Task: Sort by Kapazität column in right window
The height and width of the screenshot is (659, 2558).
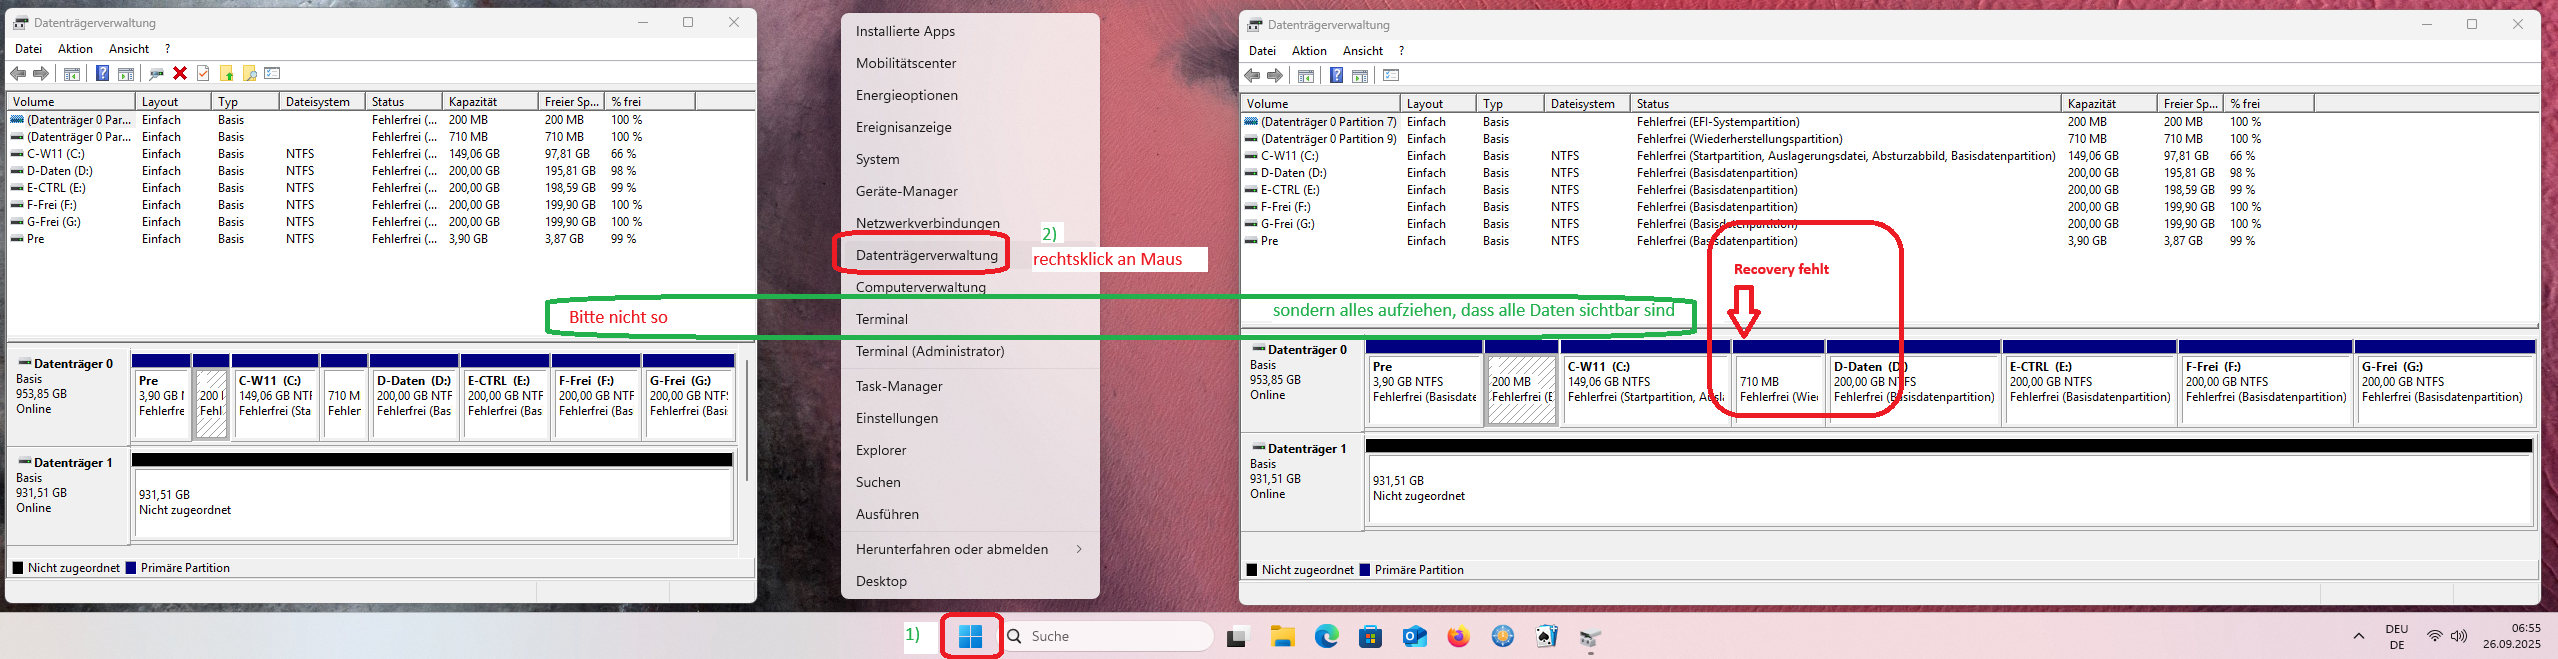Action: click(x=2108, y=104)
